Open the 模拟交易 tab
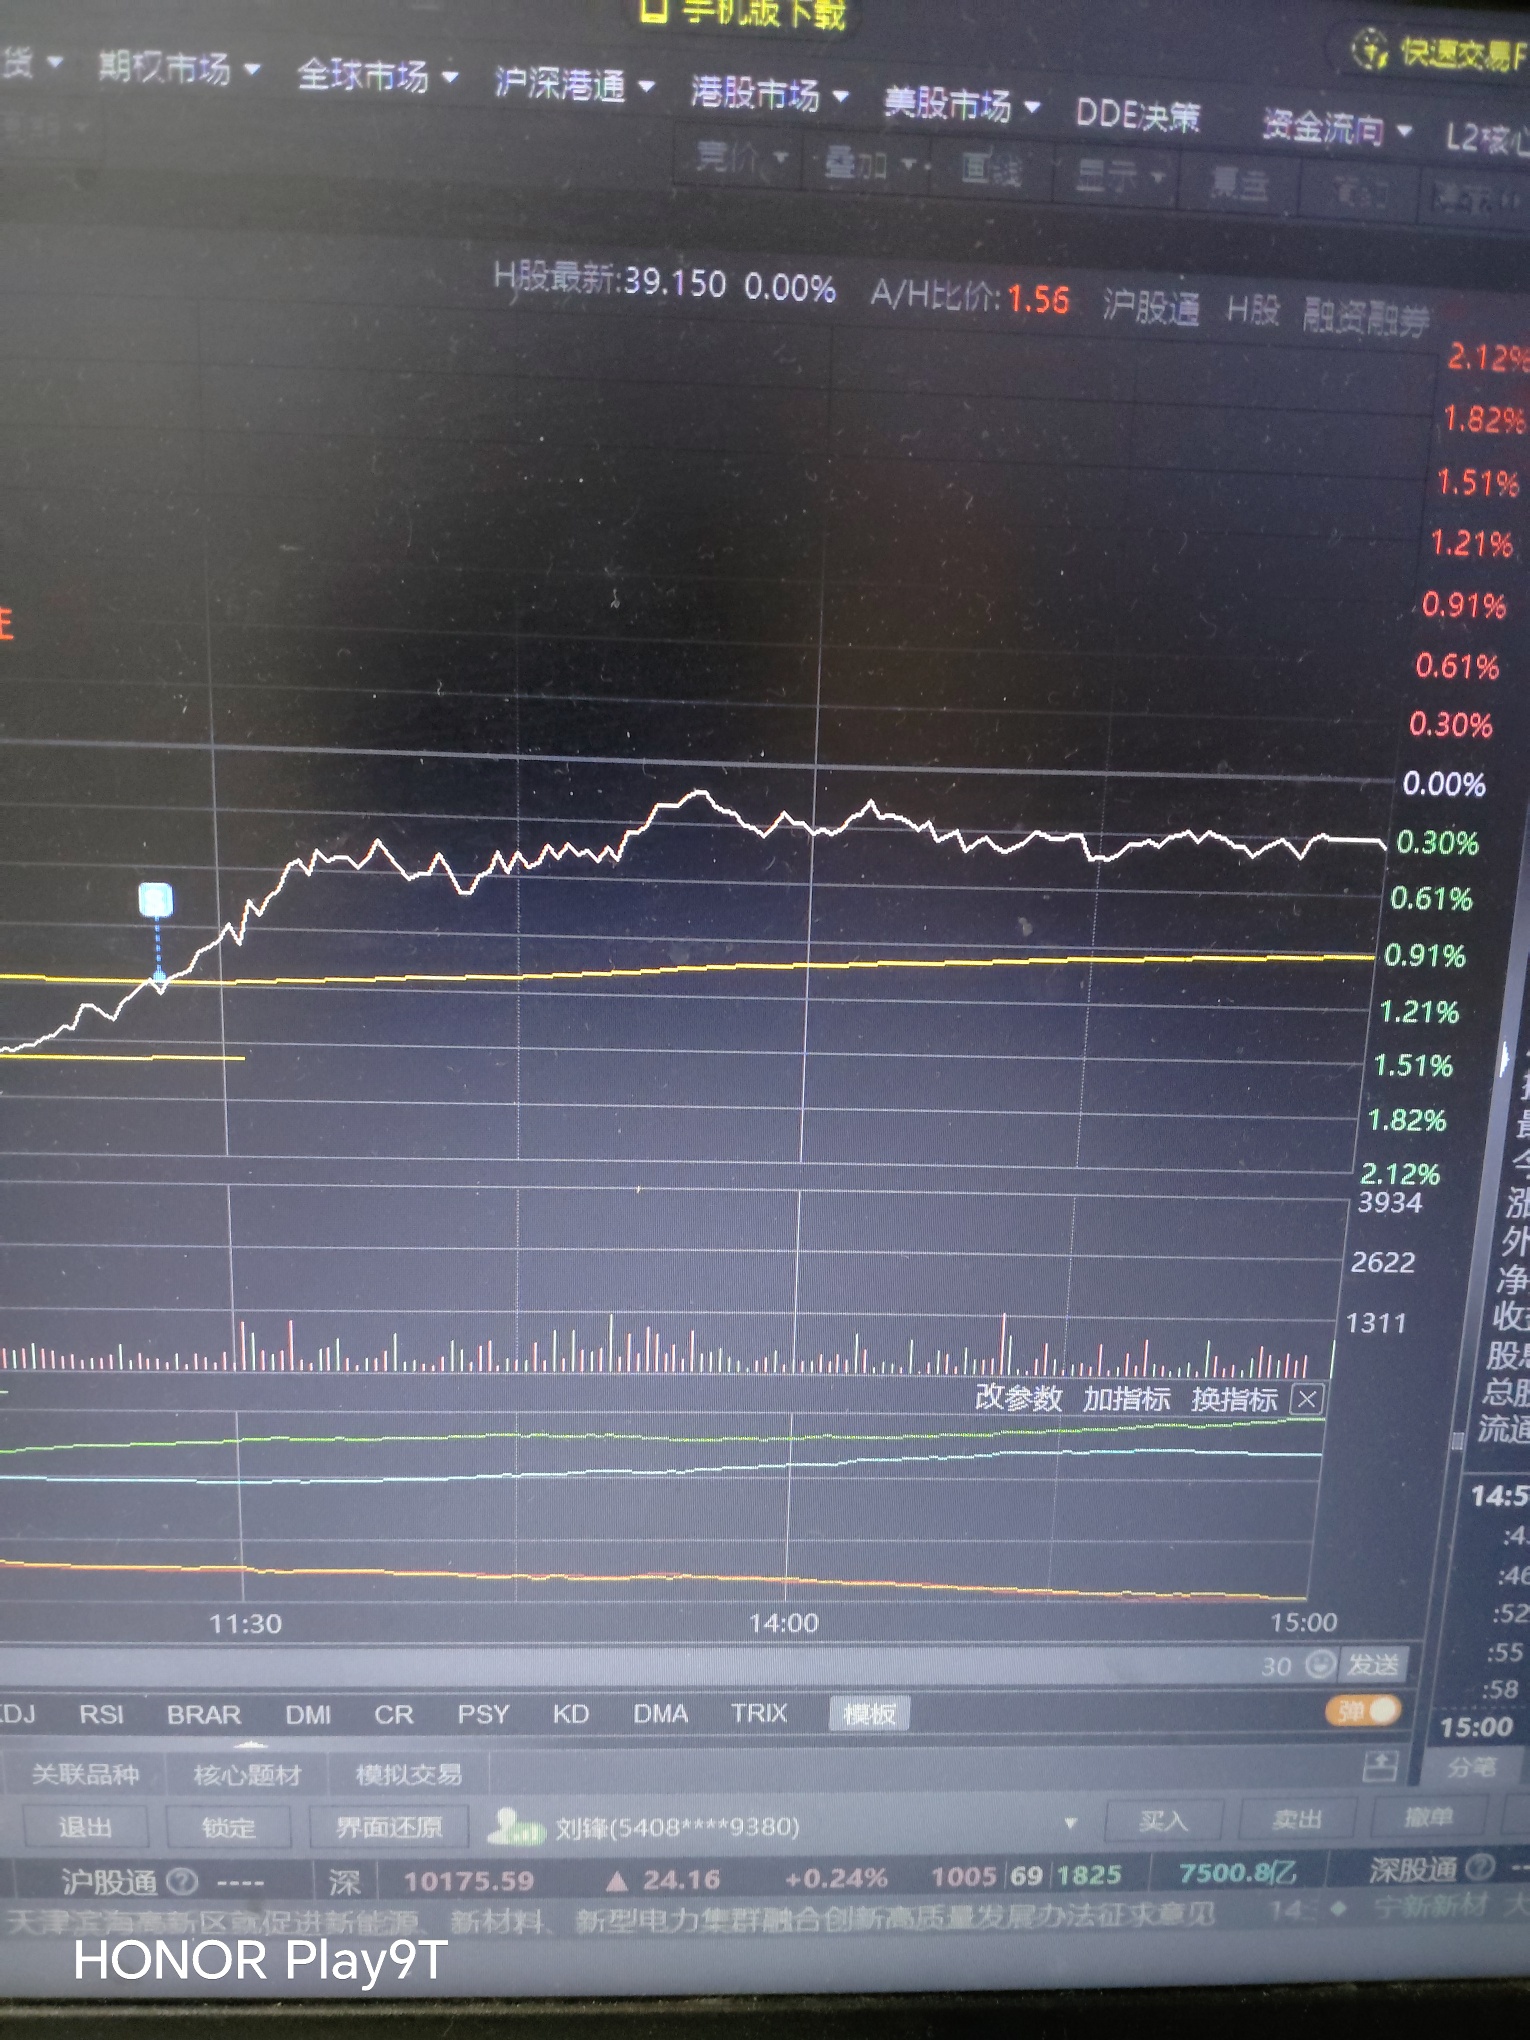 pos(409,1775)
